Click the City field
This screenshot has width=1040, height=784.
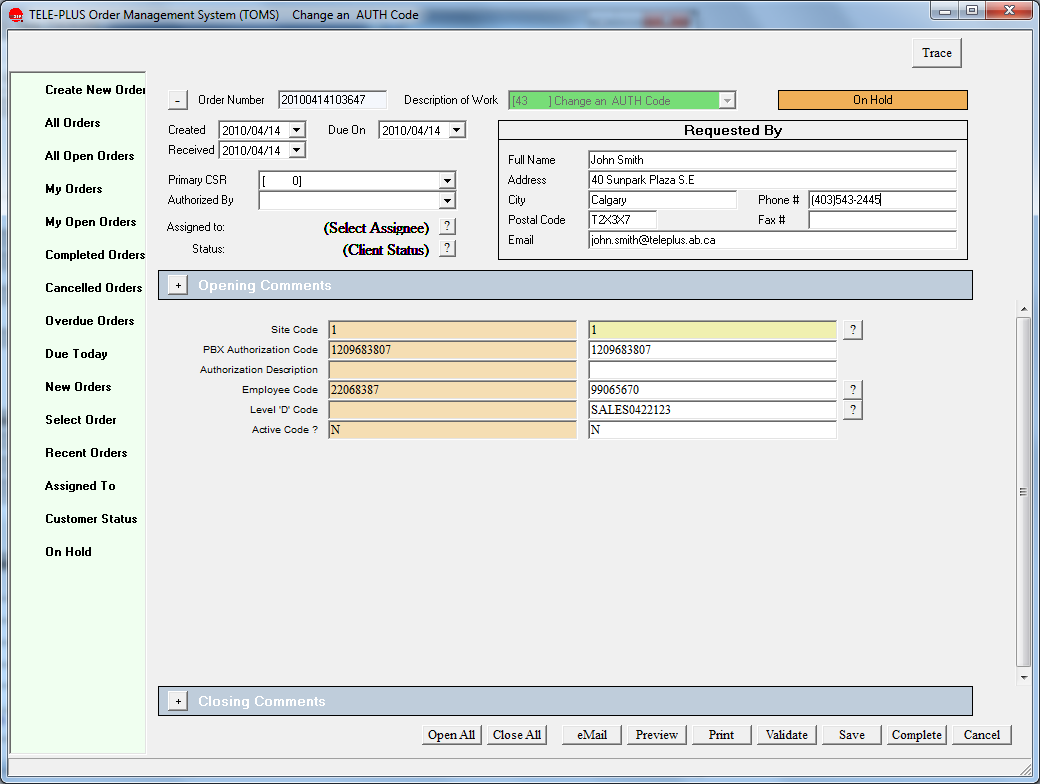click(663, 200)
